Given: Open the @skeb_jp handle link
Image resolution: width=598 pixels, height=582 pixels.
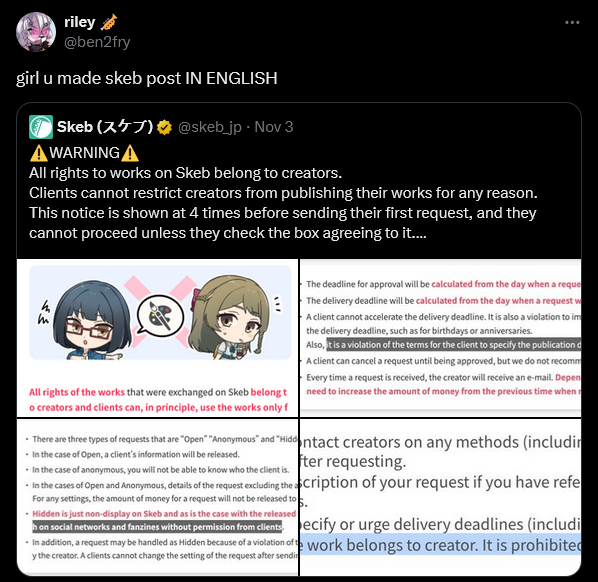Looking at the screenshot, I should click(210, 127).
